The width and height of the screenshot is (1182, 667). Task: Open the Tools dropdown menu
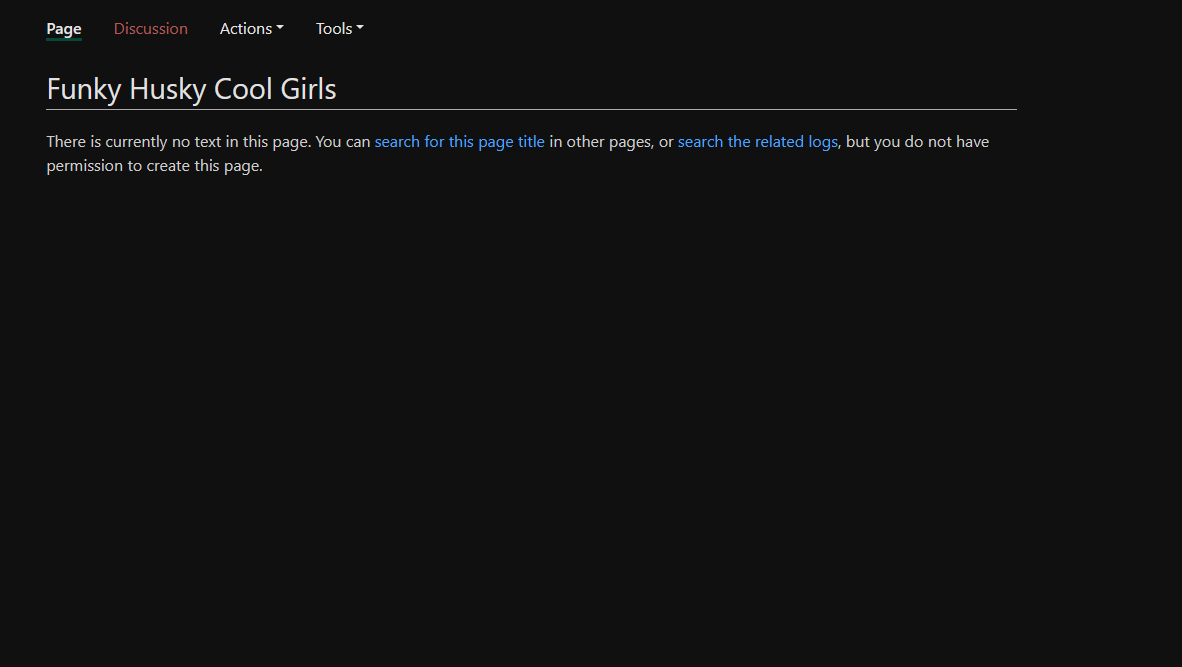[x=339, y=29]
